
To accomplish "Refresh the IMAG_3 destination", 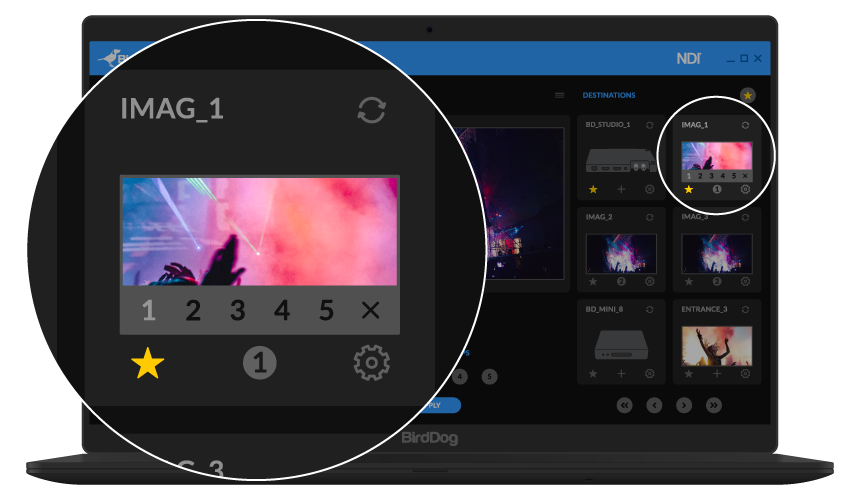I will [745, 217].
